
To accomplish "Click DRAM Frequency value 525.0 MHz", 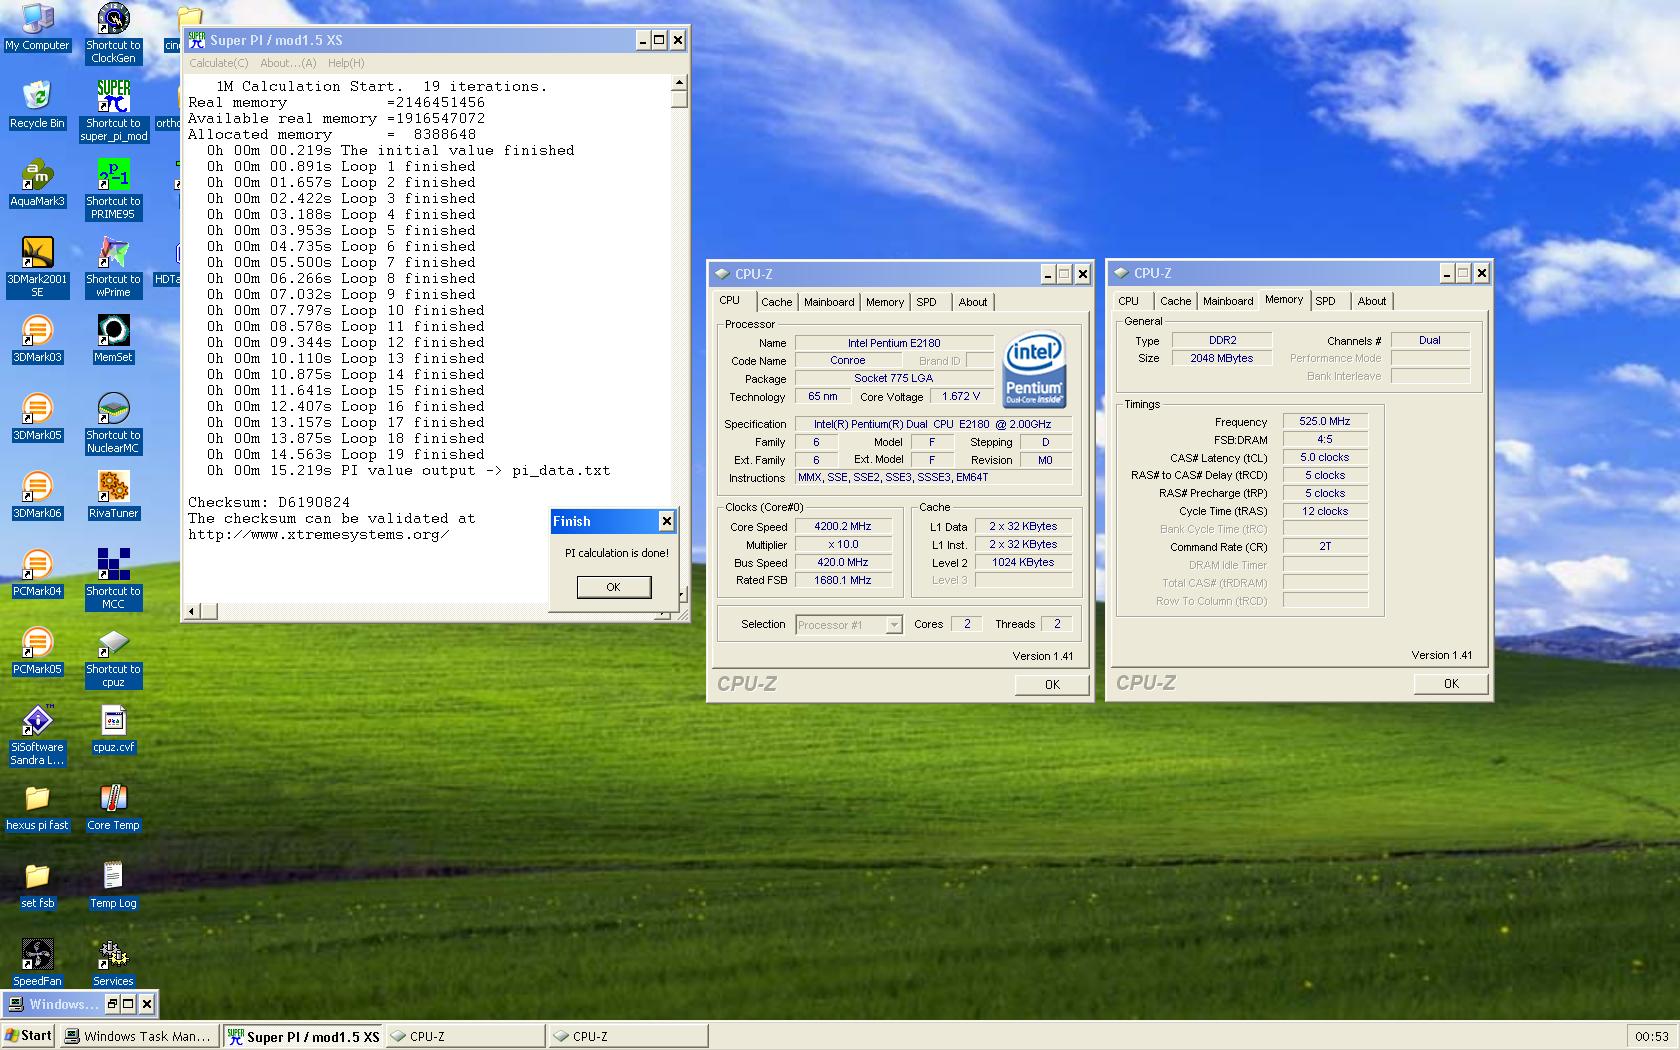I will pyautogui.click(x=1324, y=421).
